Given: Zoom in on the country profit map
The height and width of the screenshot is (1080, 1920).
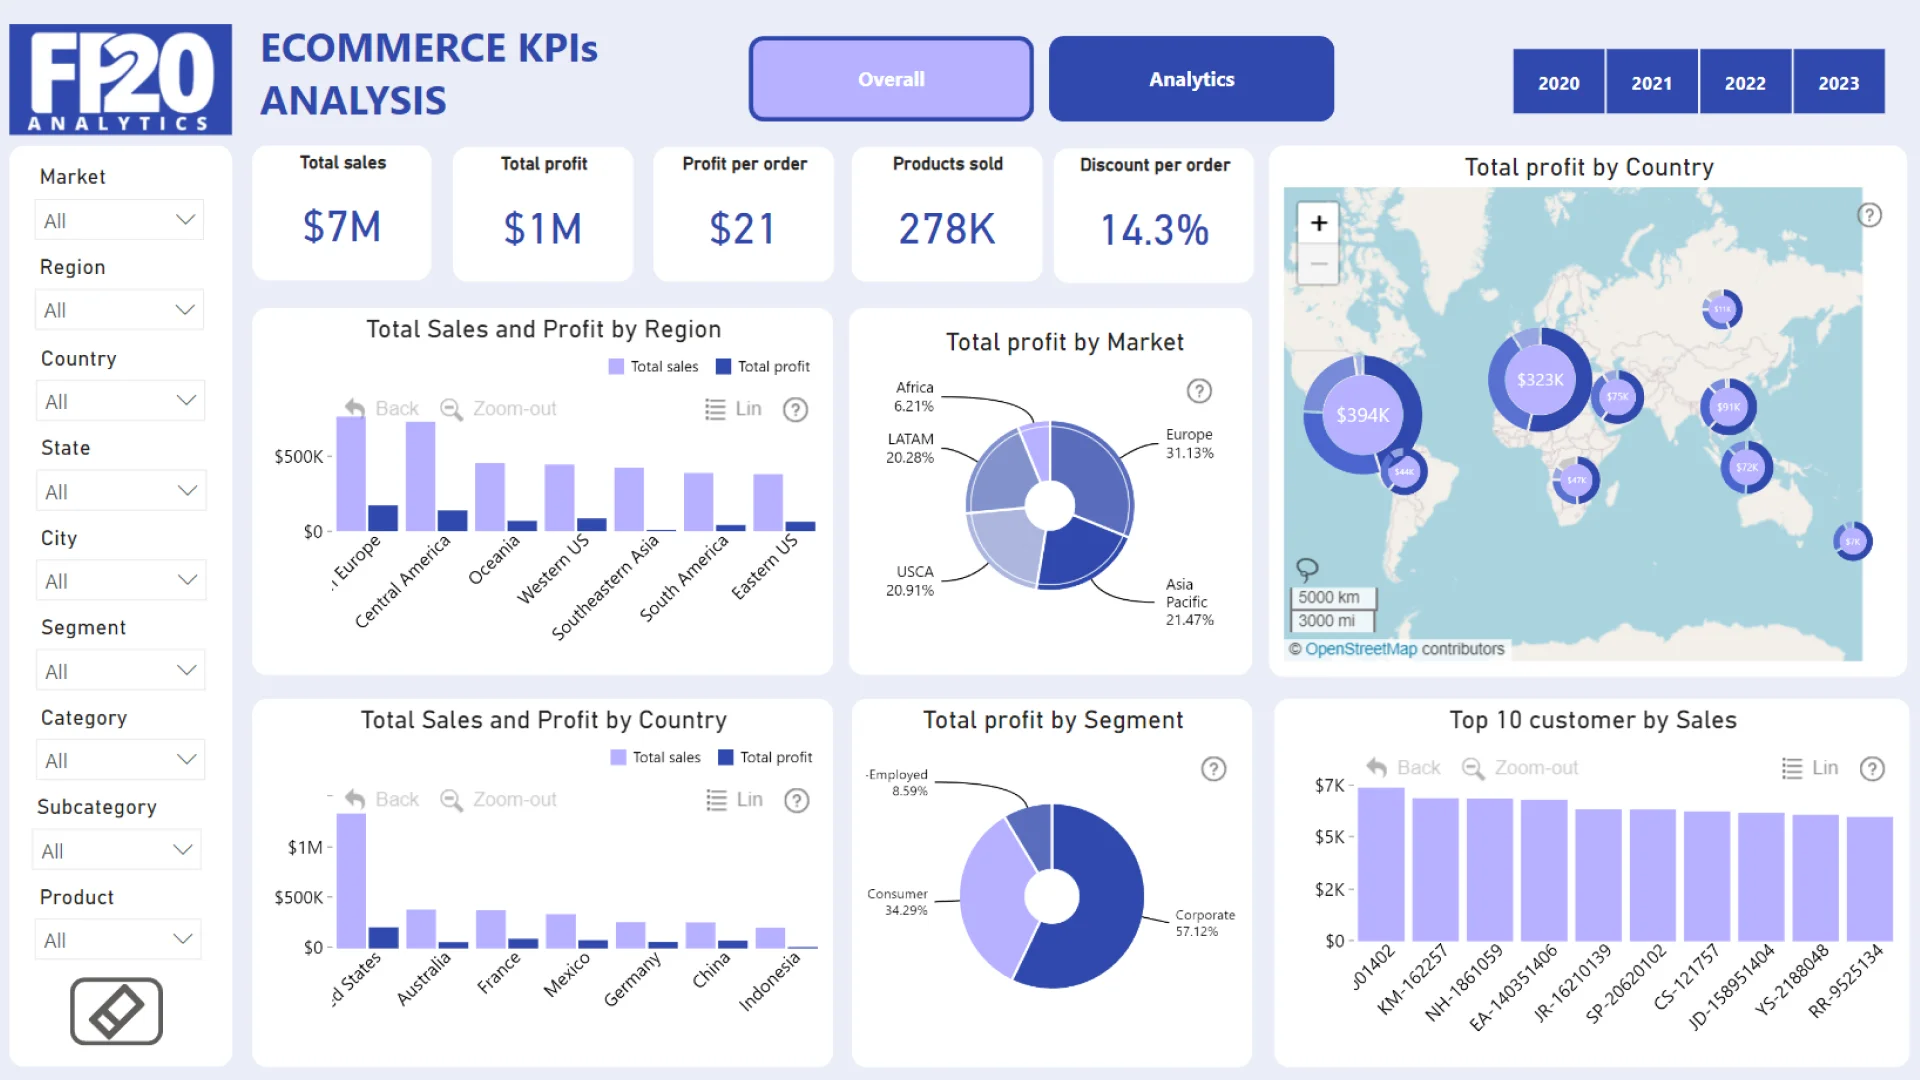Looking at the screenshot, I should (1319, 223).
